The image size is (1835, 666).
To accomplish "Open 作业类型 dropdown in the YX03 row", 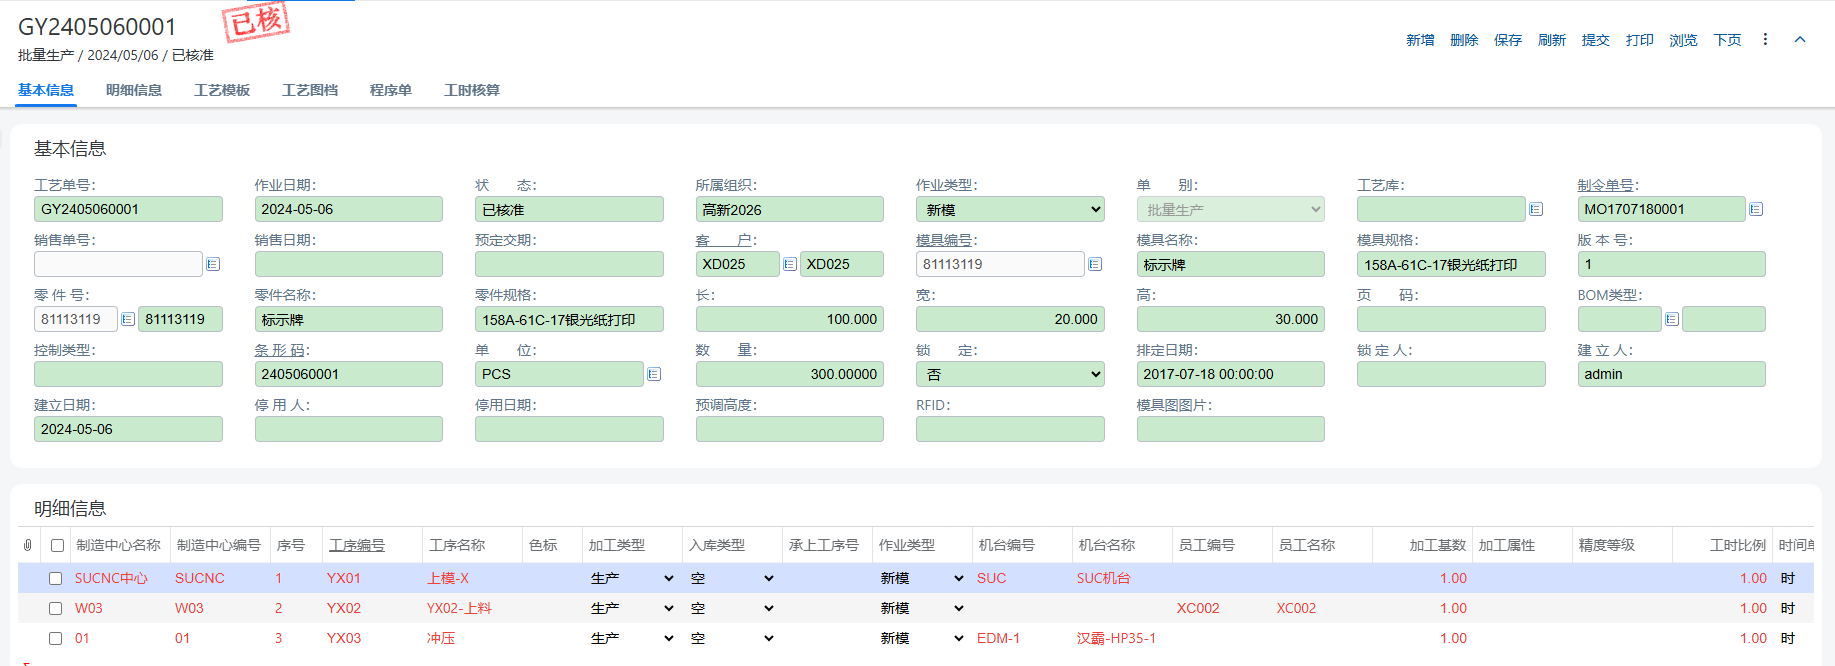I will [x=922, y=638].
